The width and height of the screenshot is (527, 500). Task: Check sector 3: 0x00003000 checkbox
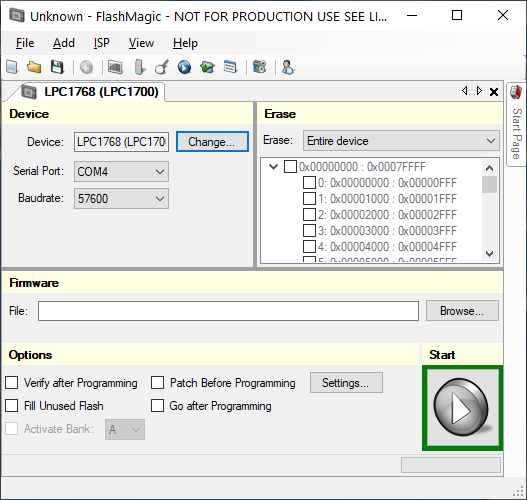point(309,230)
